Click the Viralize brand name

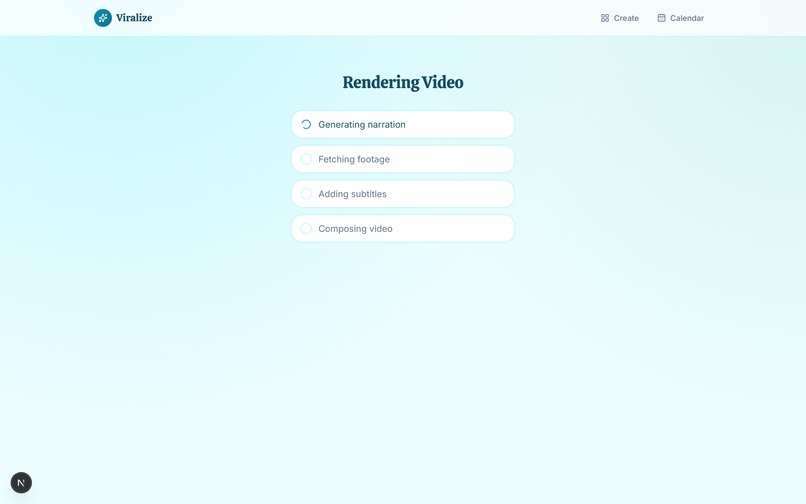134,18
